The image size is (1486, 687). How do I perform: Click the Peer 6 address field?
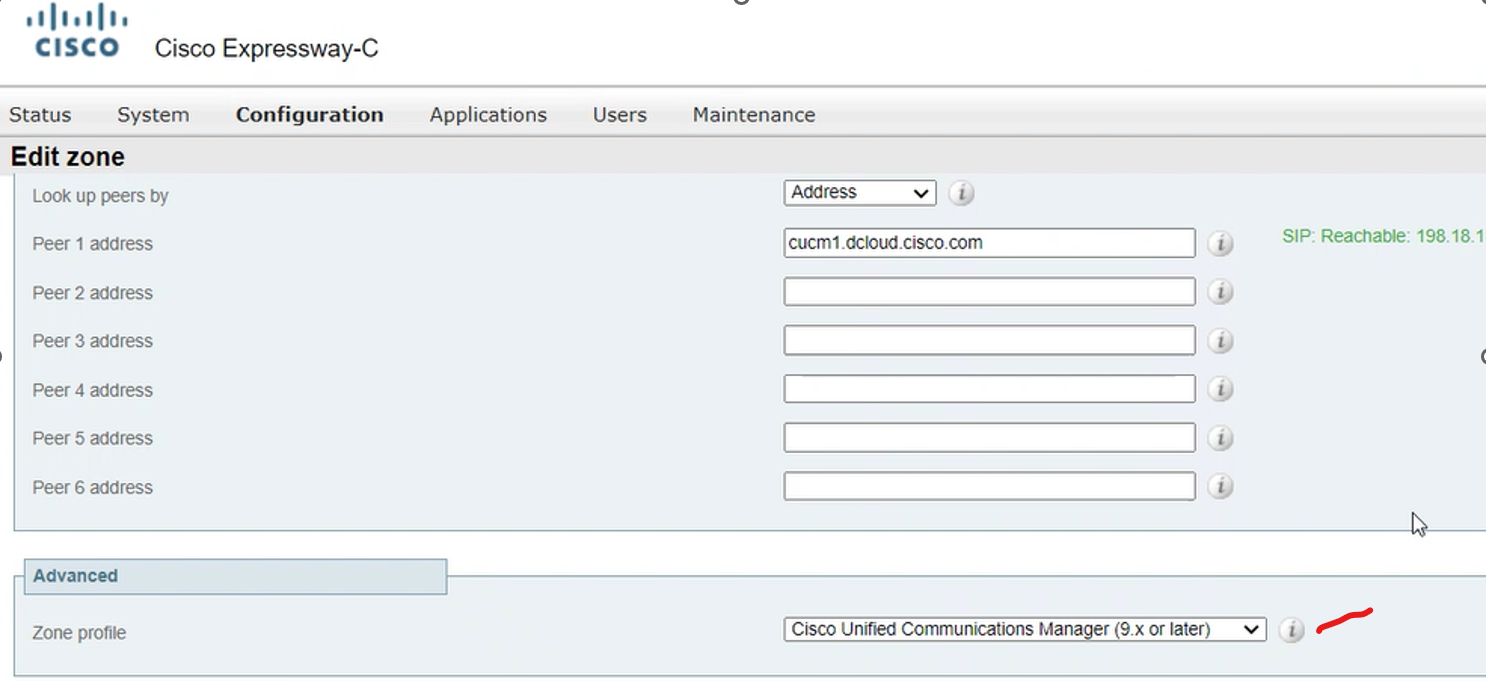click(990, 486)
